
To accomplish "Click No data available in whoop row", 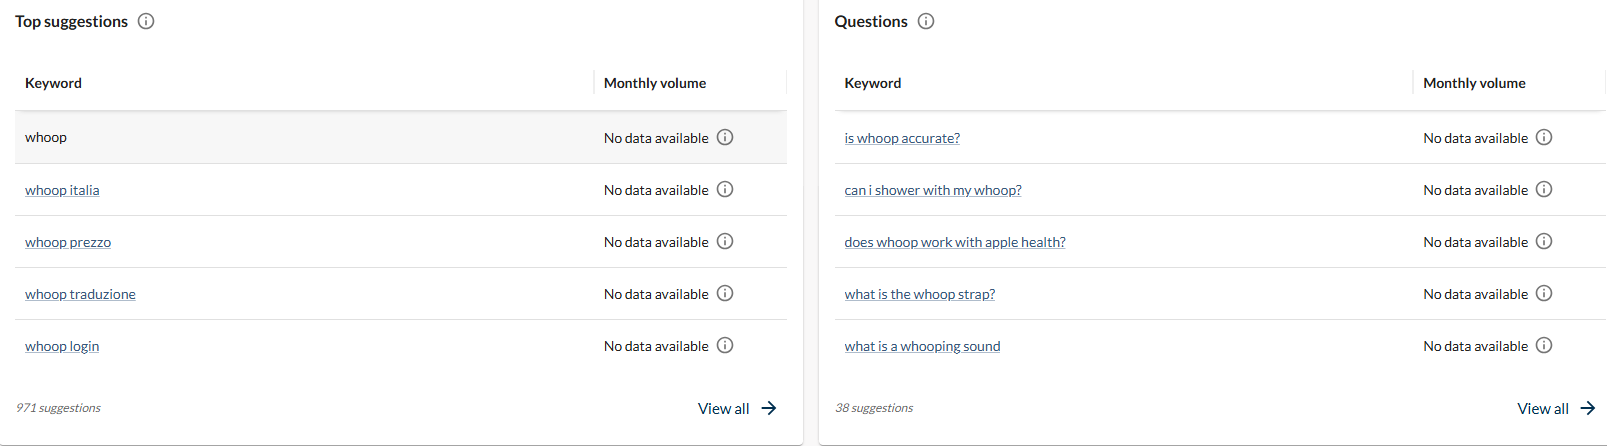I will click(x=656, y=138).
